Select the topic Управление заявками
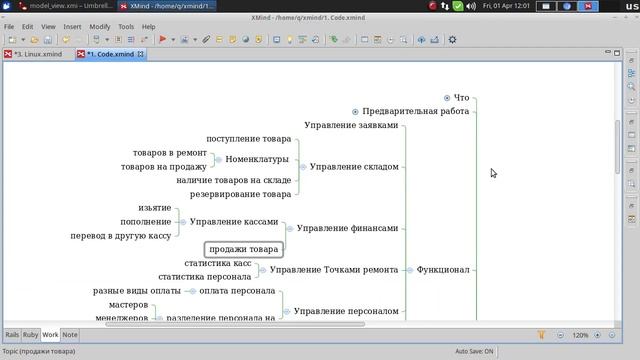 [x=351, y=125]
